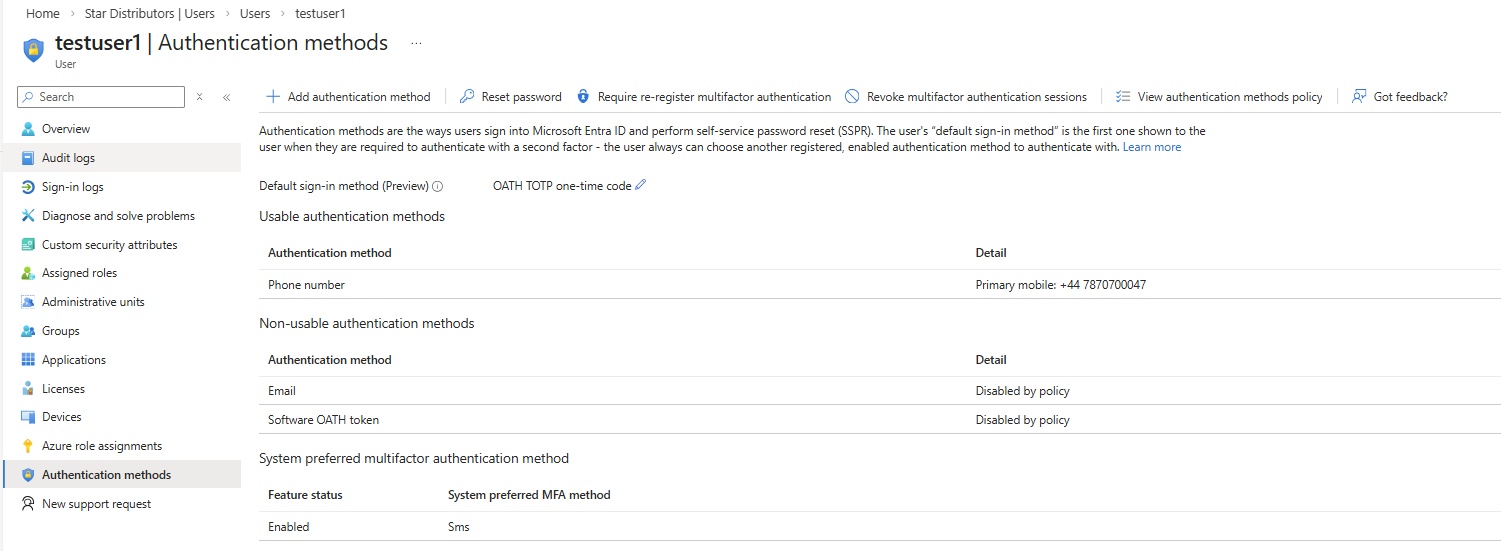Select Audit logs from the sidebar
Screen dimensions: 1501x551
point(68,158)
